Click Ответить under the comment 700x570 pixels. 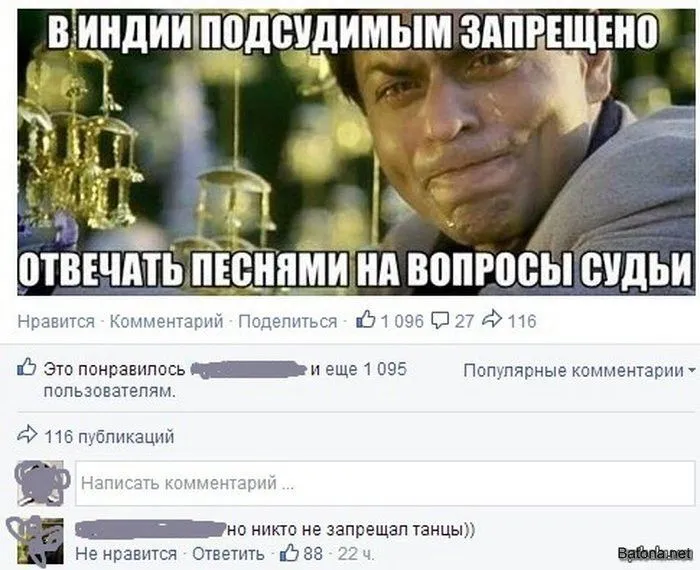[x=228, y=554]
